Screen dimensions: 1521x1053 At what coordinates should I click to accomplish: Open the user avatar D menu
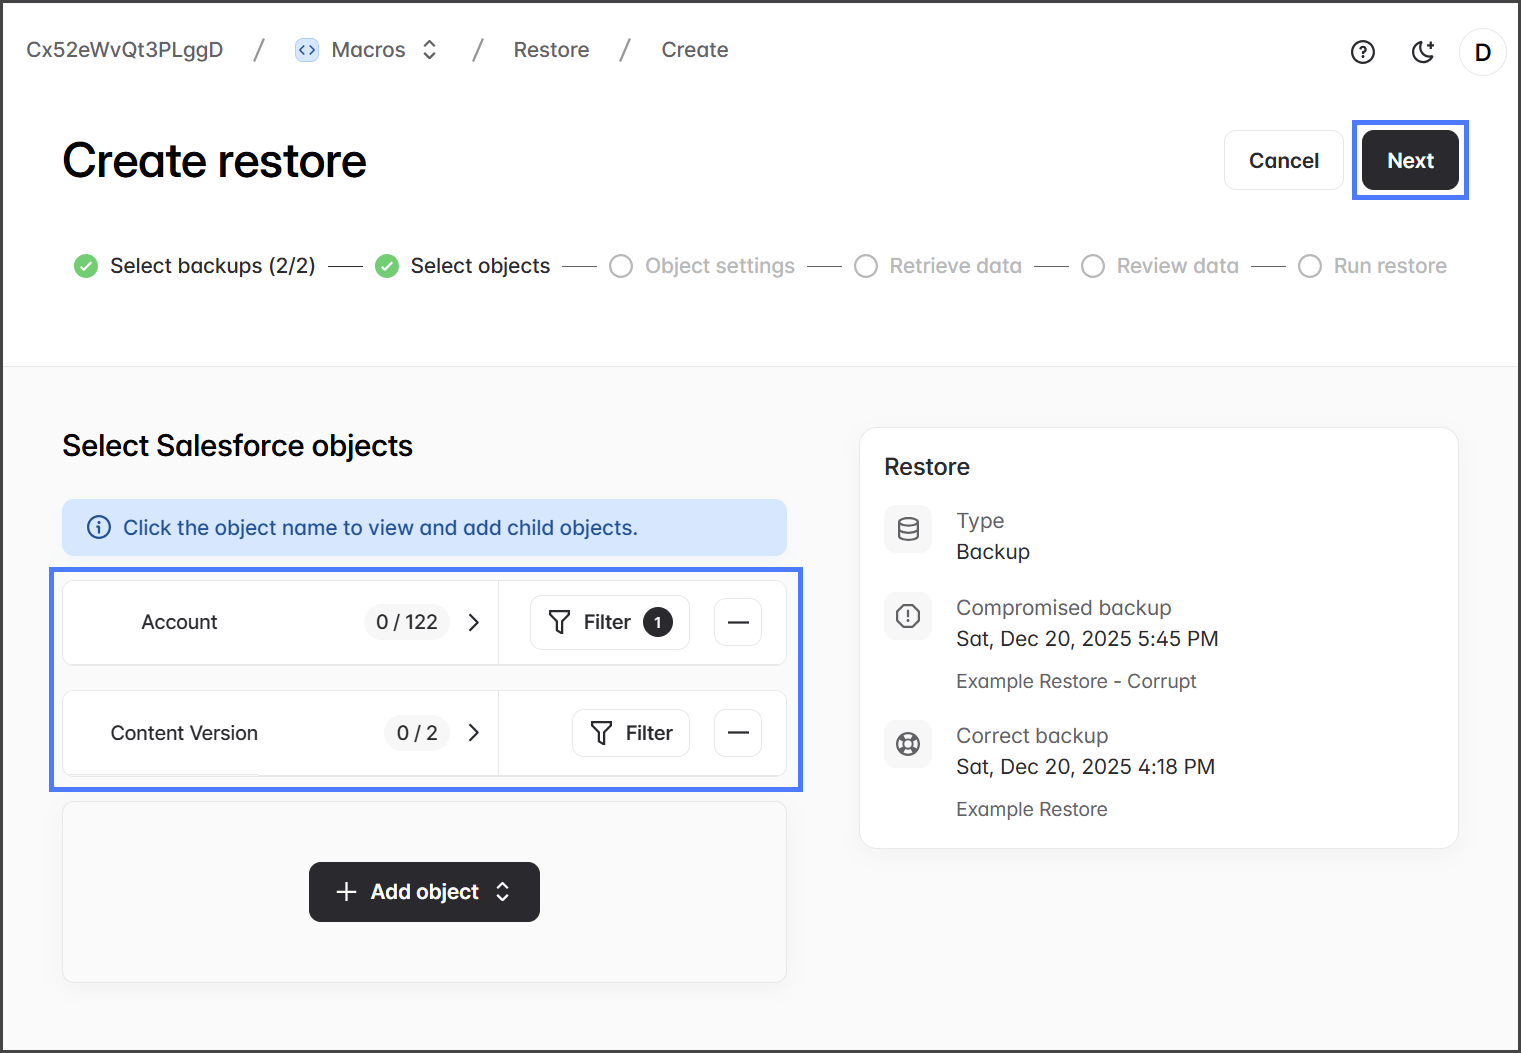(1482, 52)
